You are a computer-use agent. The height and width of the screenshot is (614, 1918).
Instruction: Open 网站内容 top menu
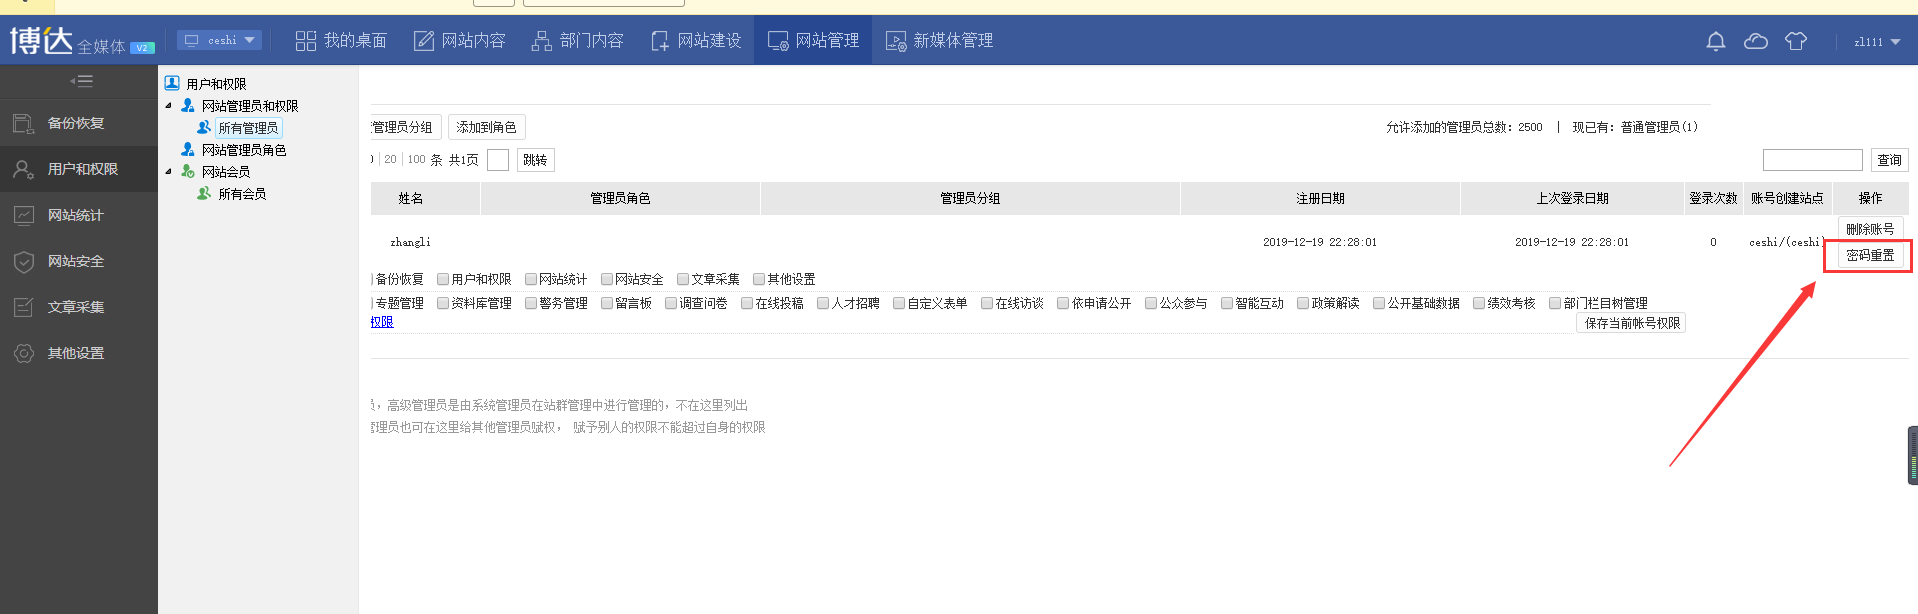[x=459, y=41]
